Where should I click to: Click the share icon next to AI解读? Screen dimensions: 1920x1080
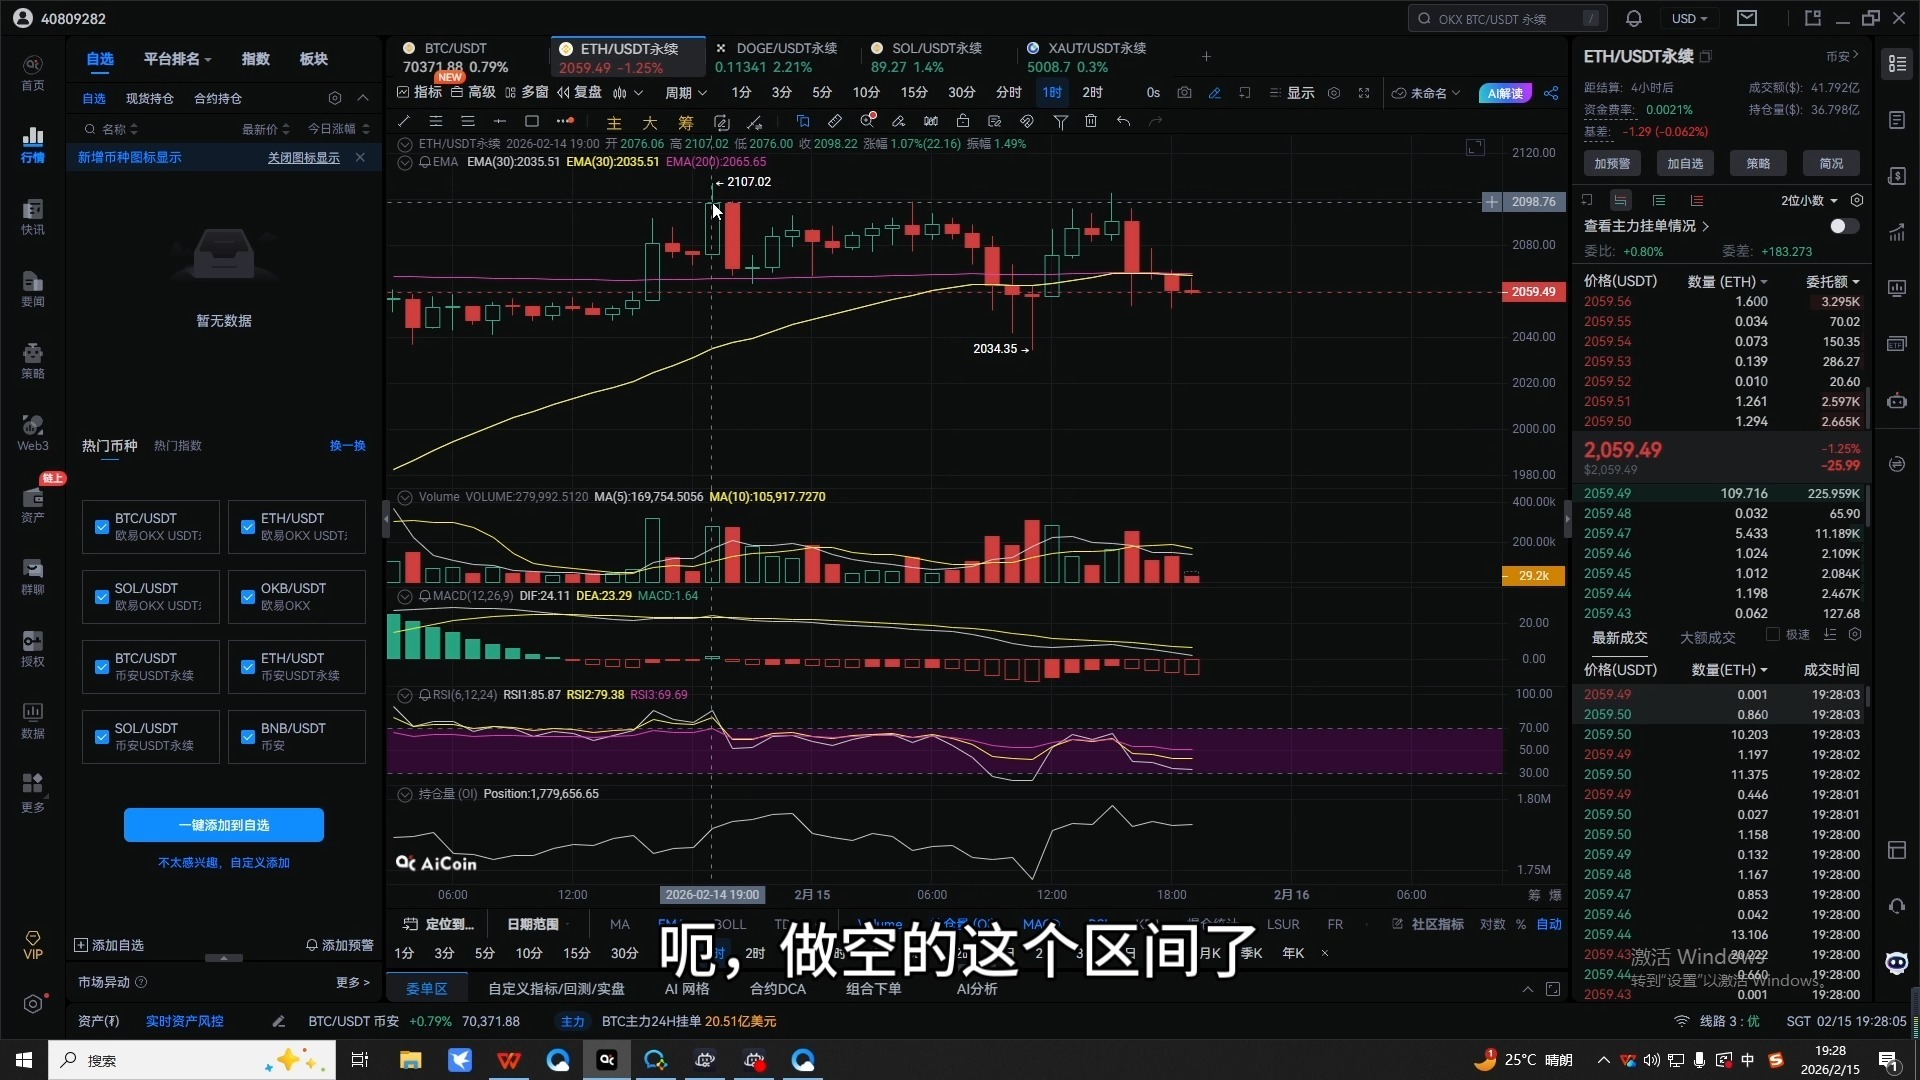[x=1551, y=93]
